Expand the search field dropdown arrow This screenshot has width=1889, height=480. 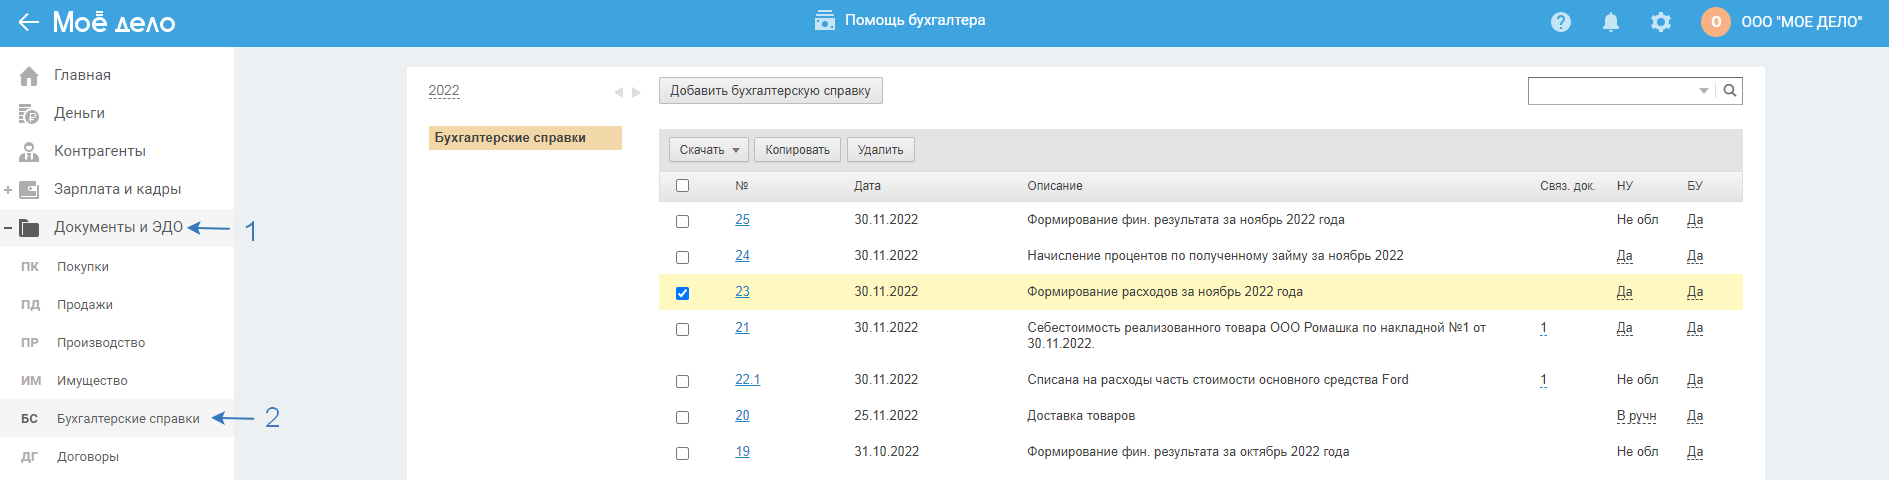tap(1704, 91)
